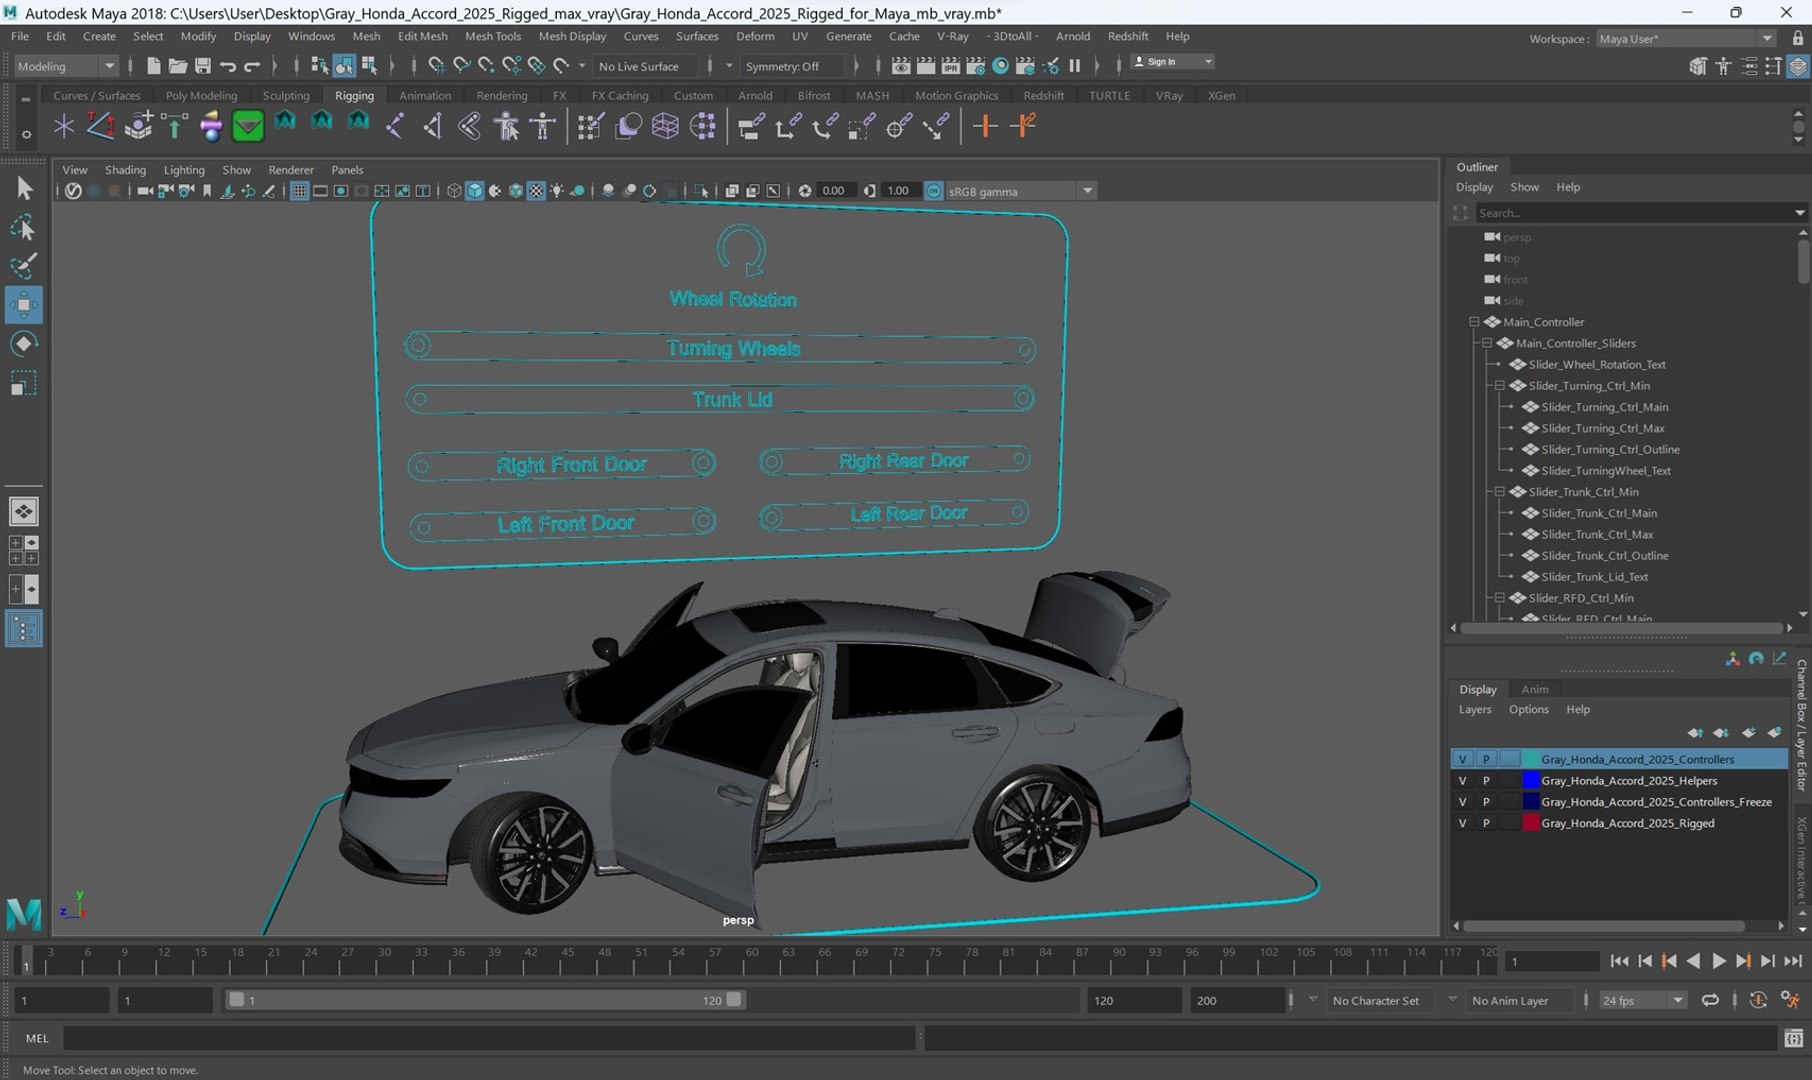Switch to the Animation shelf tab
This screenshot has height=1080, width=1812.
coord(425,96)
